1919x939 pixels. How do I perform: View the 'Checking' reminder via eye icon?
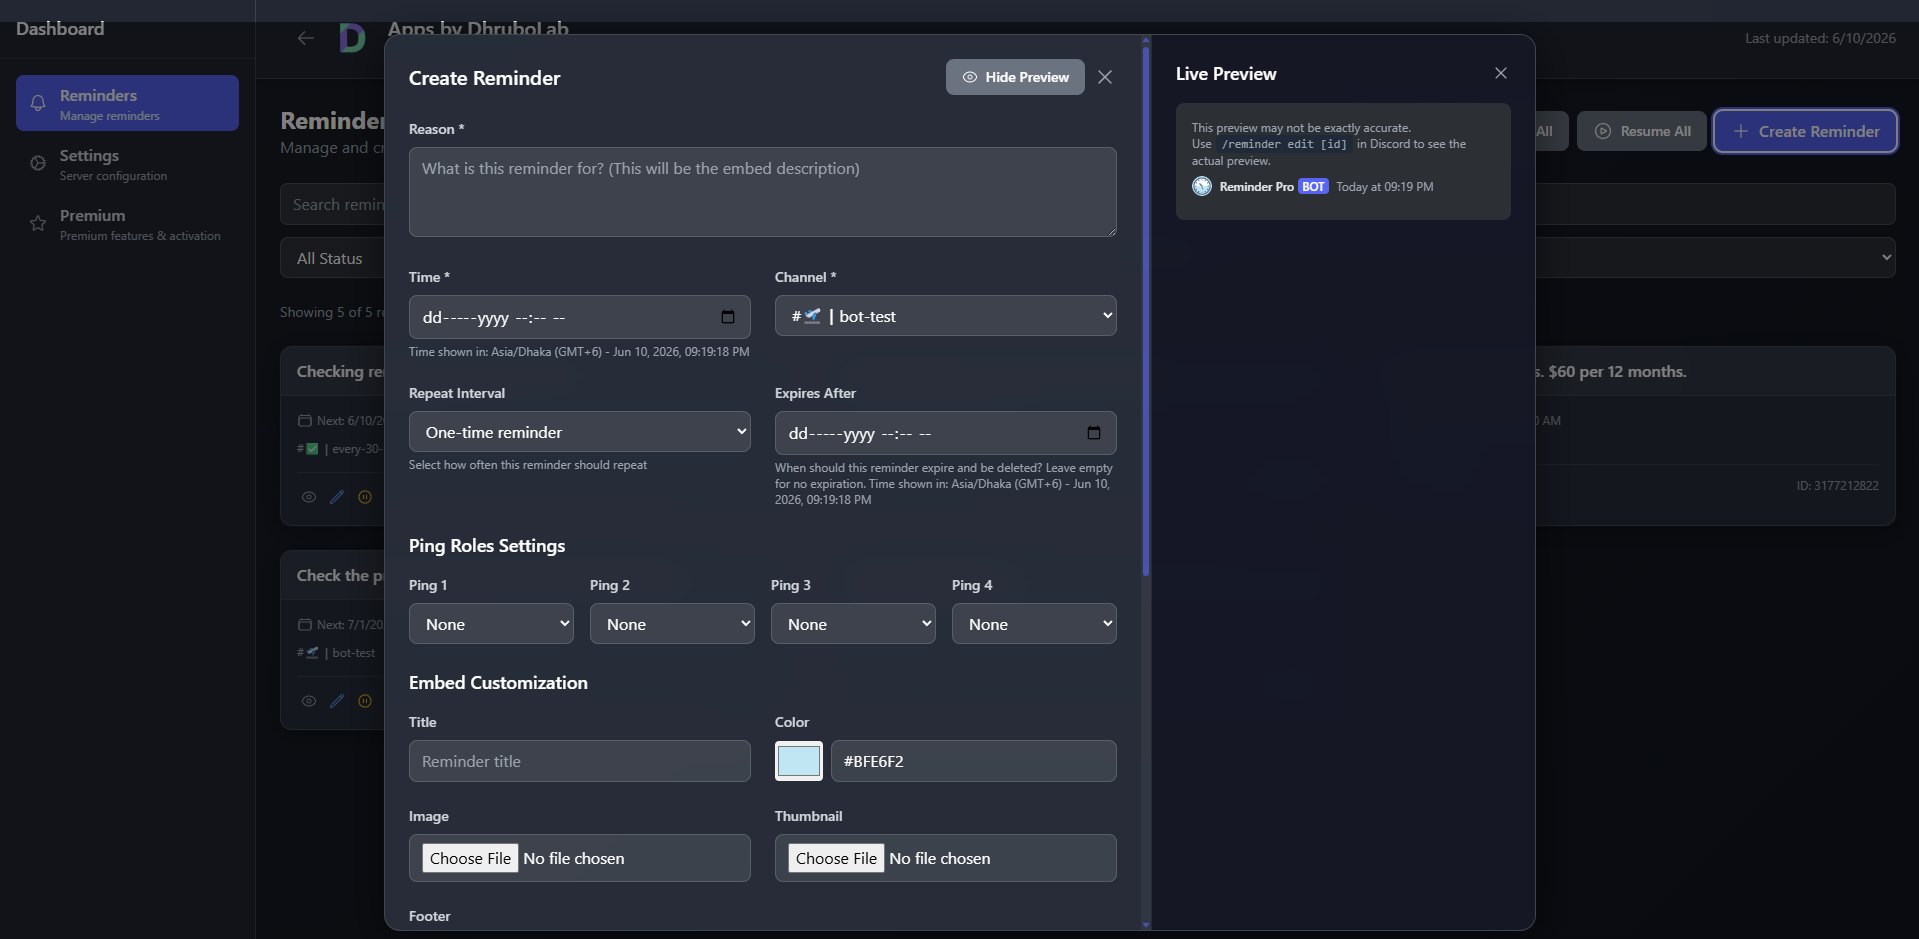coord(309,497)
